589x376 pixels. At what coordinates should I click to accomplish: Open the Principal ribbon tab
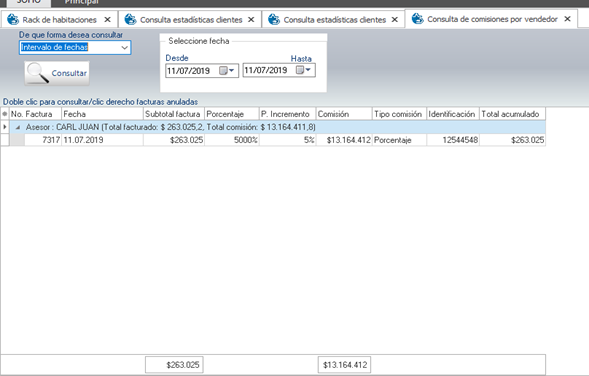(x=81, y=2)
